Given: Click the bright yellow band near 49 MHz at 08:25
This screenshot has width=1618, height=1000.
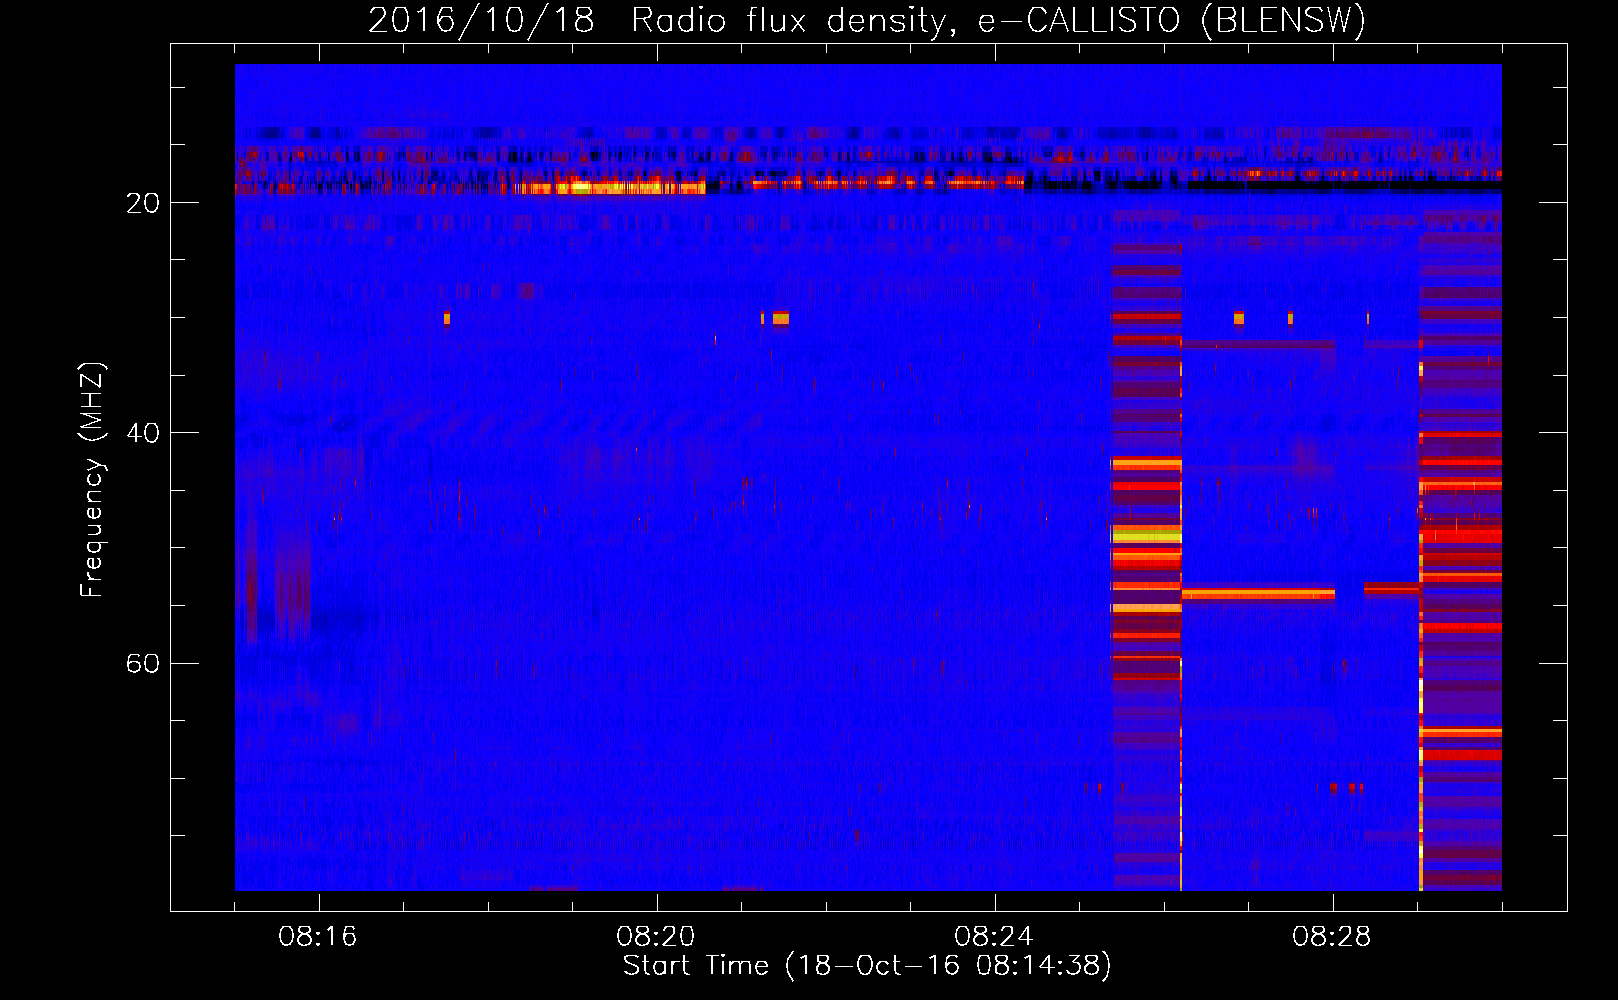Looking at the screenshot, I should click(x=1146, y=536).
